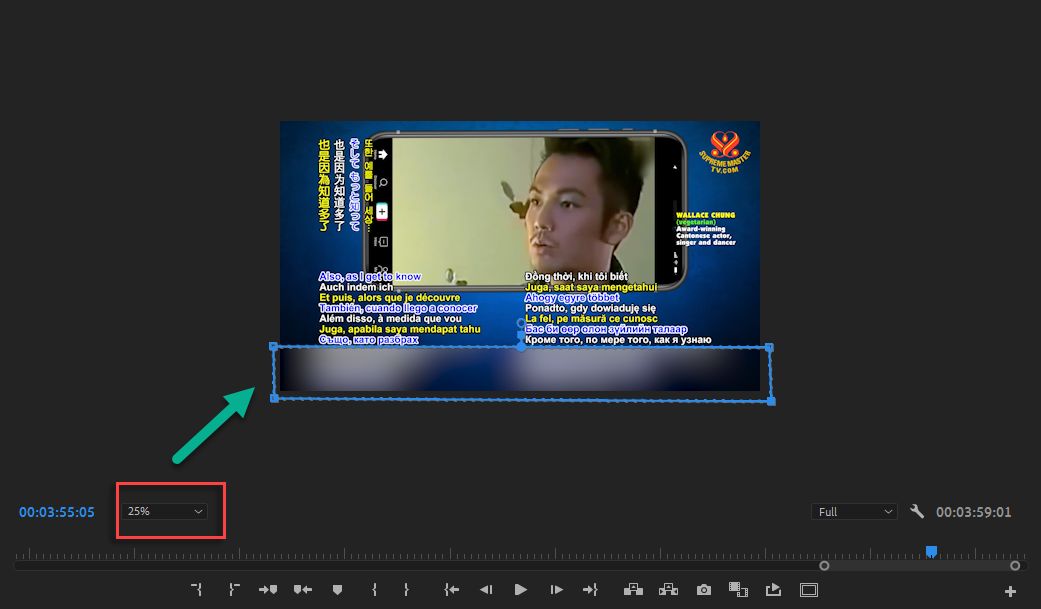Export frame with the camera icon

click(704, 590)
